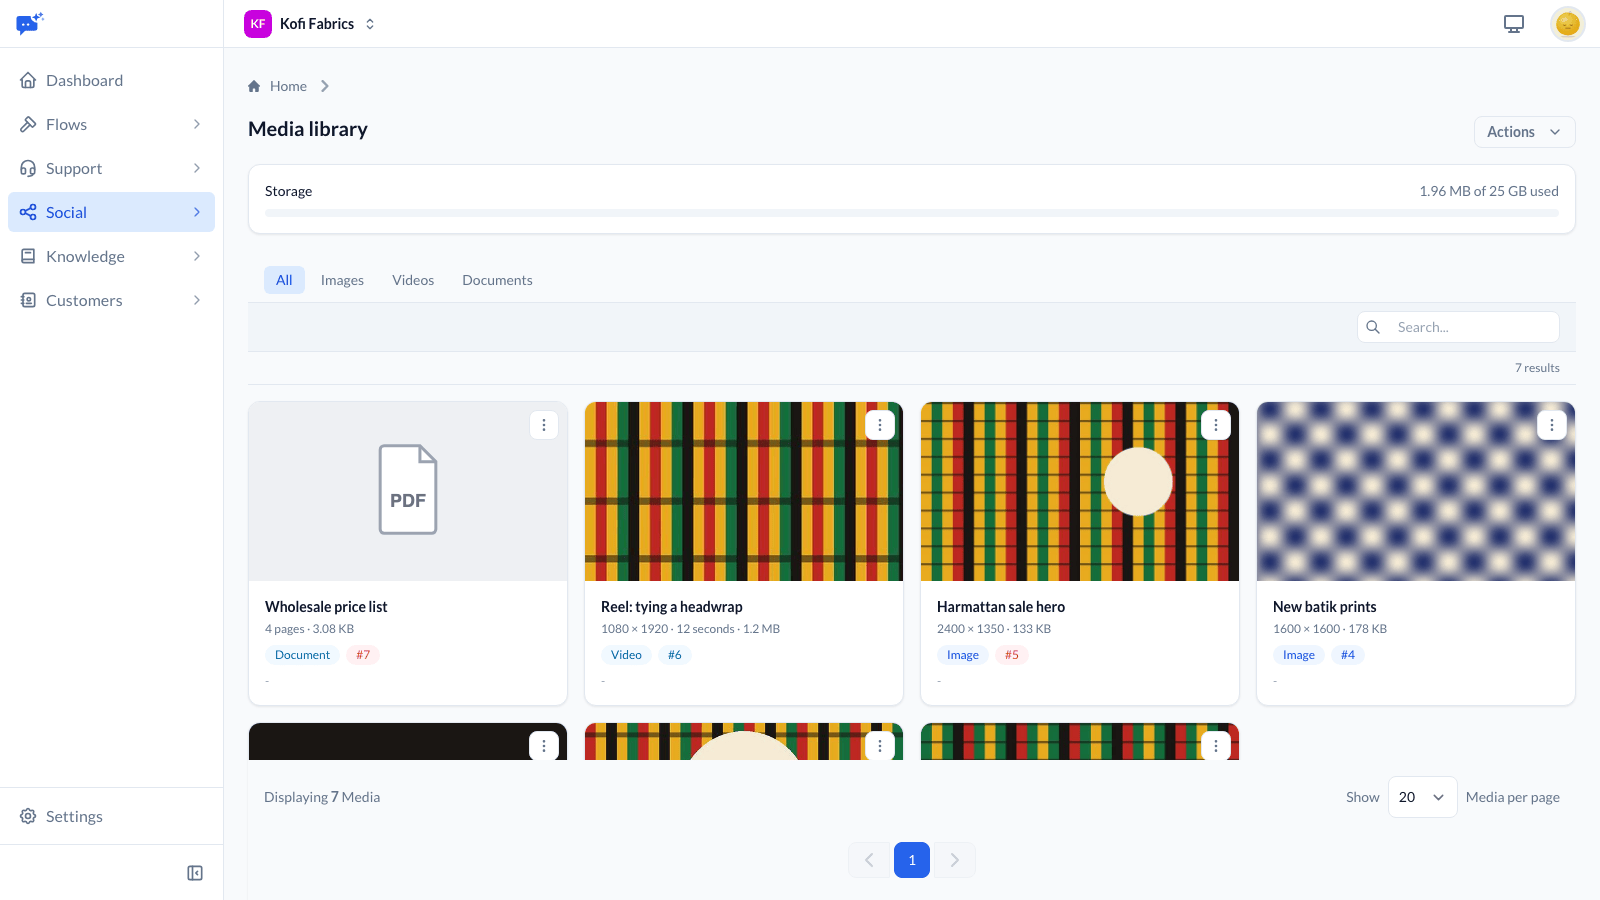Open options for Reel: tying a headwrap
Screen dimensions: 1600x900
click(880, 425)
